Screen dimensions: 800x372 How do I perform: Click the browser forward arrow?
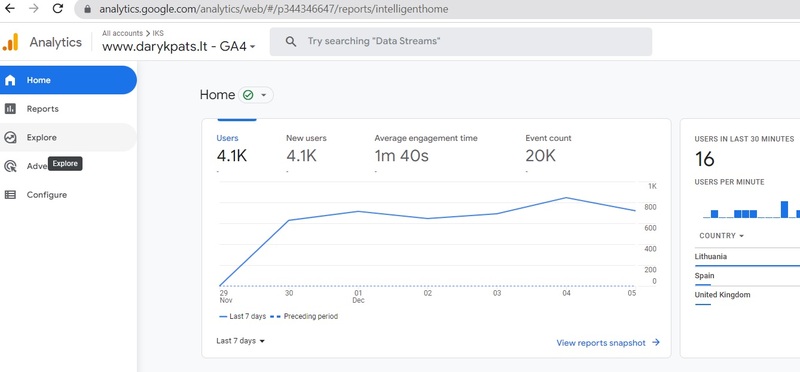[x=34, y=9]
